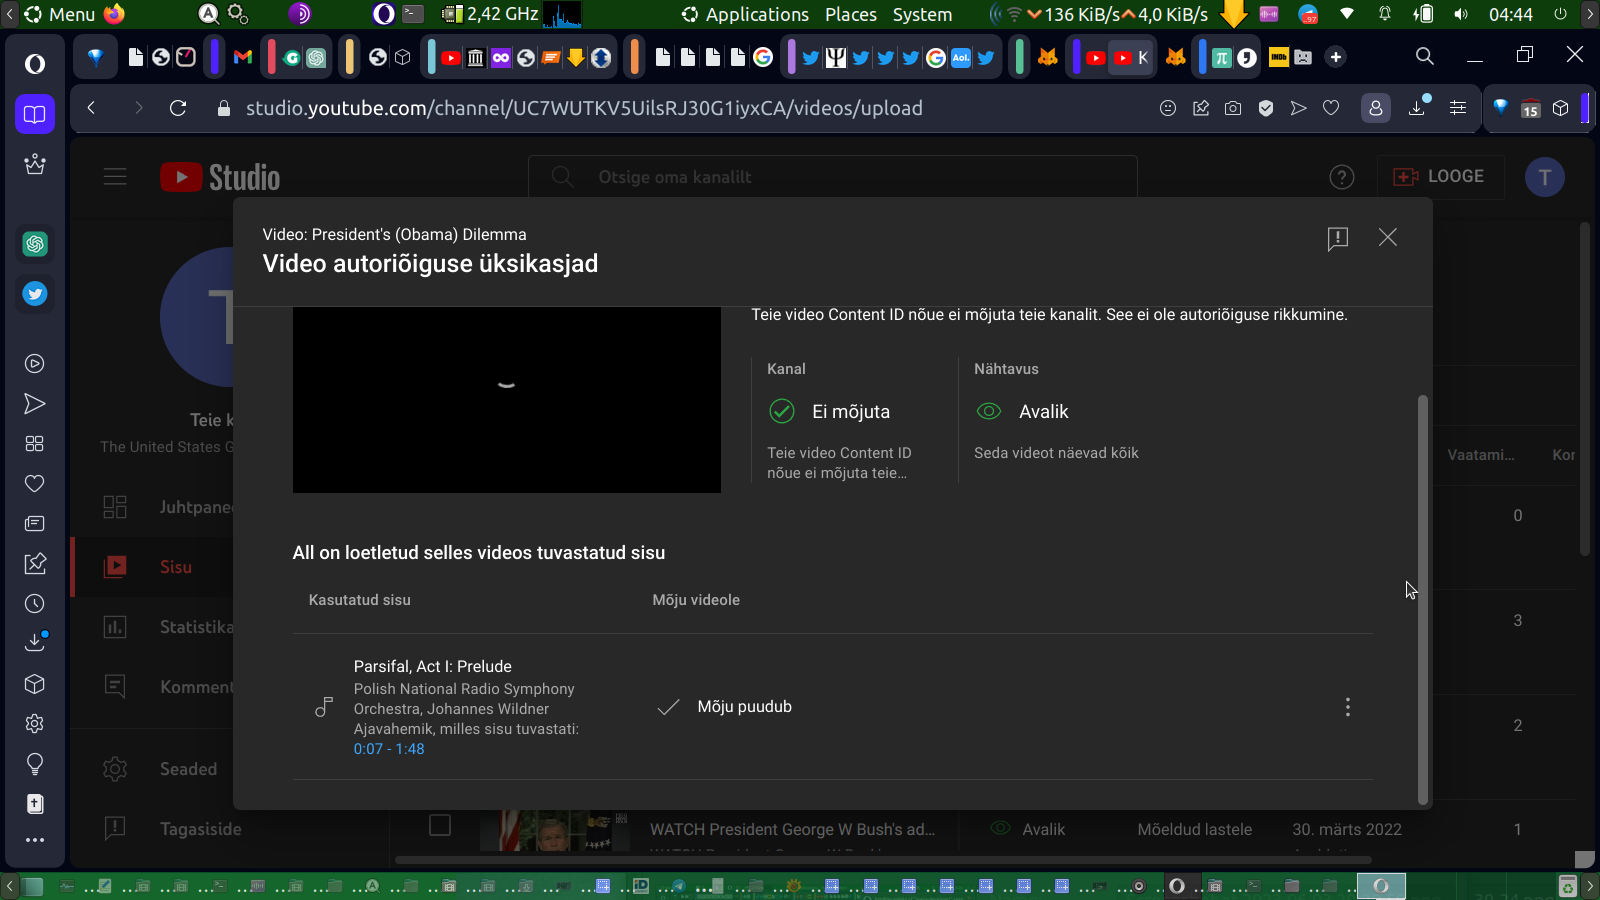Close the copyright details dialog

[x=1387, y=237]
